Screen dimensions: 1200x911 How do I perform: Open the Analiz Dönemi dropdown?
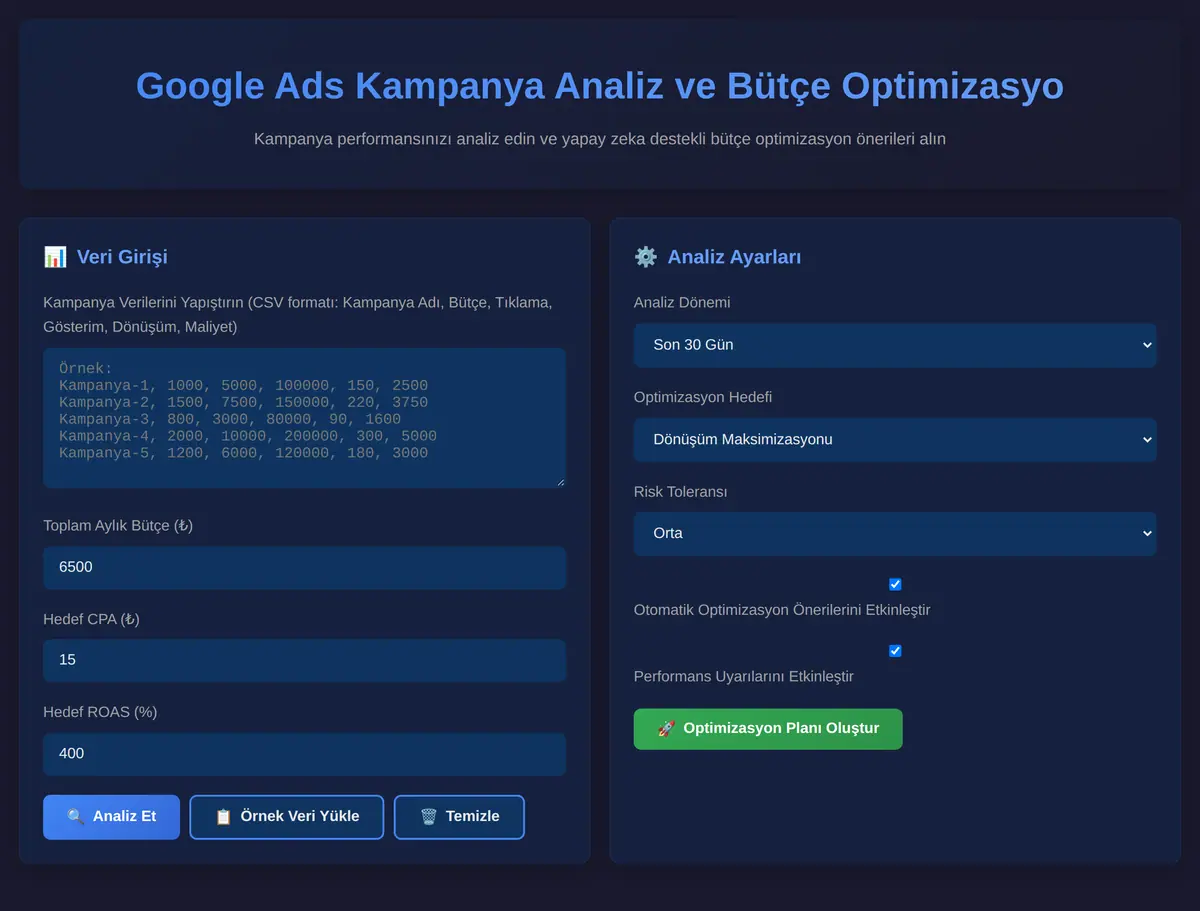pyautogui.click(x=895, y=345)
